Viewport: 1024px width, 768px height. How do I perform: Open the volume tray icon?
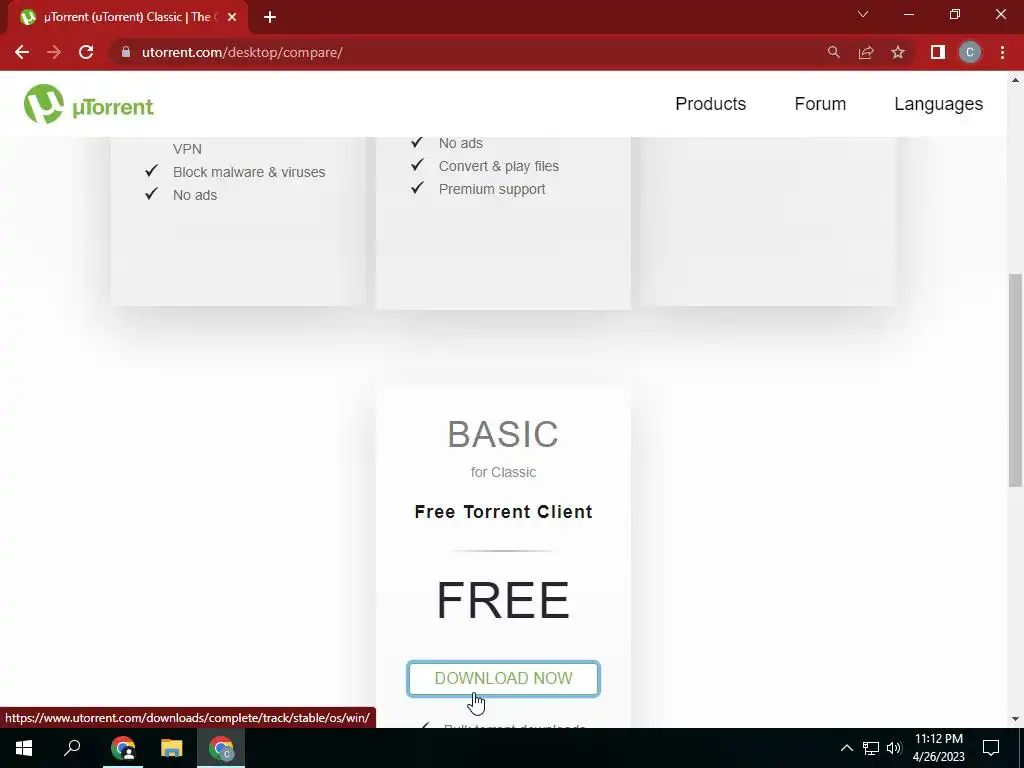pos(894,748)
